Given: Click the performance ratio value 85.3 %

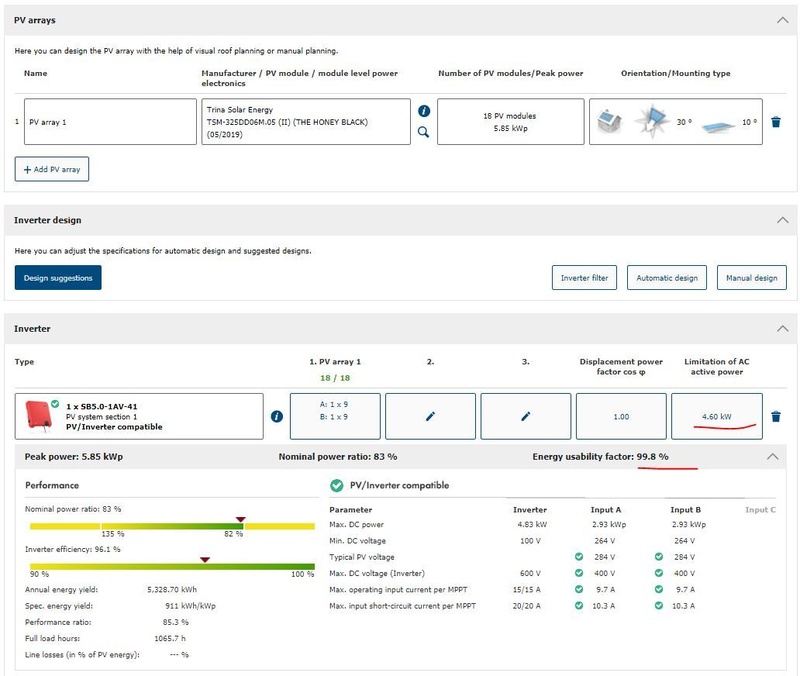Looking at the screenshot, I should click(x=176, y=622).
